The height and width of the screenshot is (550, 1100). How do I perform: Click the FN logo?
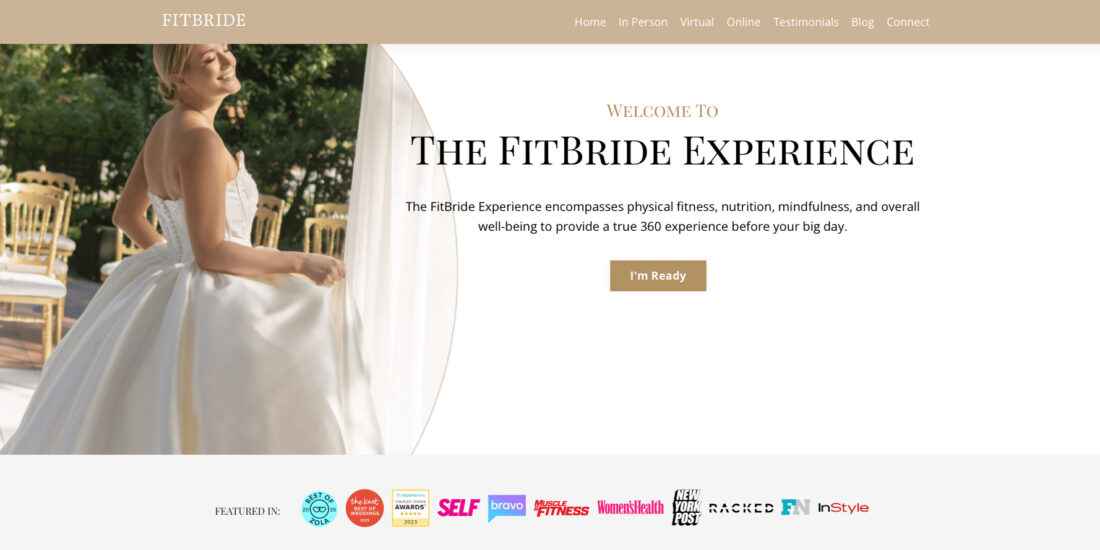796,507
